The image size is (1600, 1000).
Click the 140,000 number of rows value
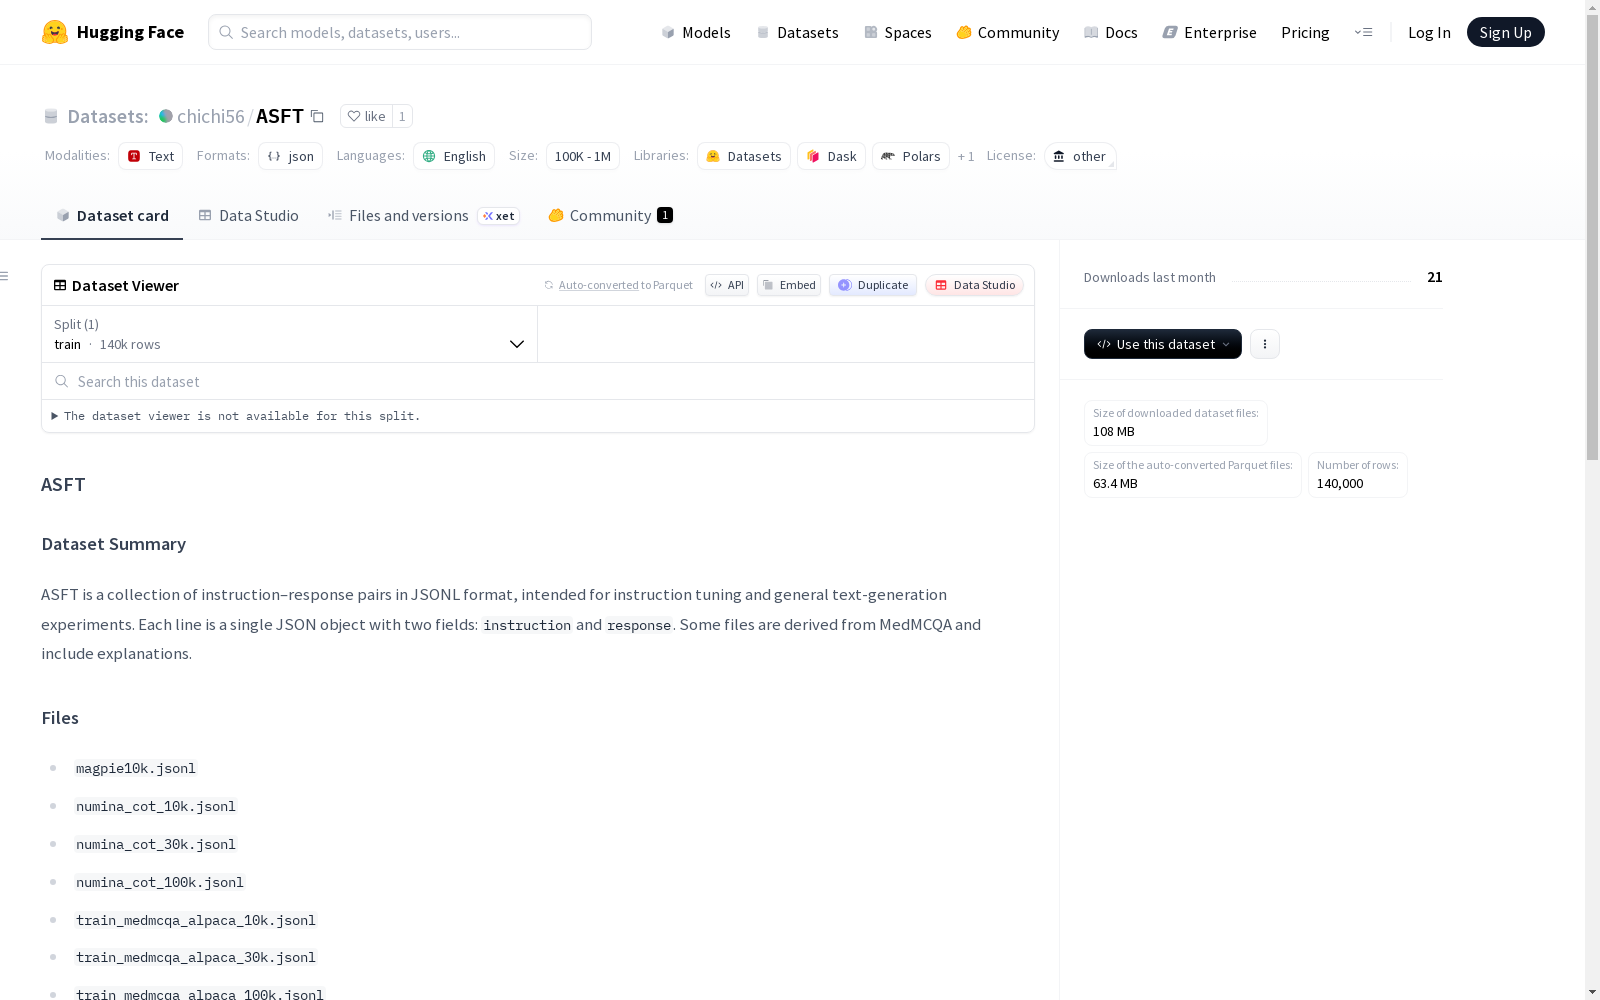[1340, 484]
